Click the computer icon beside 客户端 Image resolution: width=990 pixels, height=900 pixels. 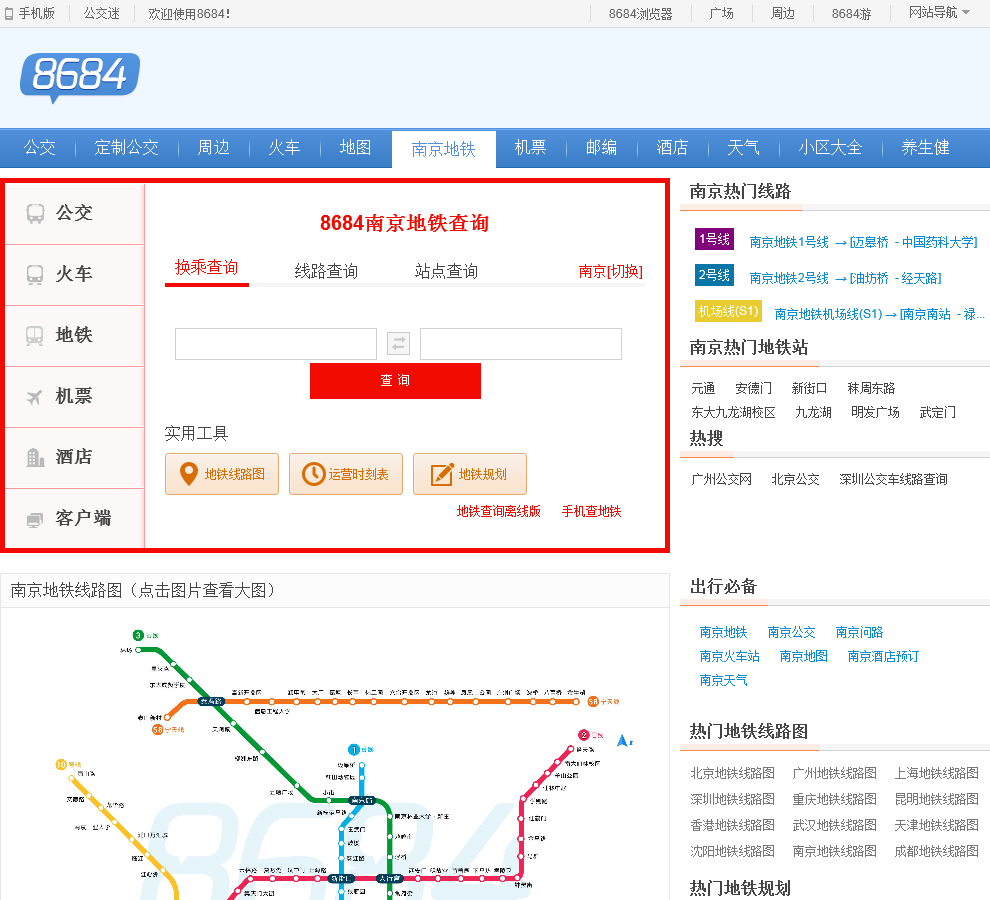tap(35, 519)
